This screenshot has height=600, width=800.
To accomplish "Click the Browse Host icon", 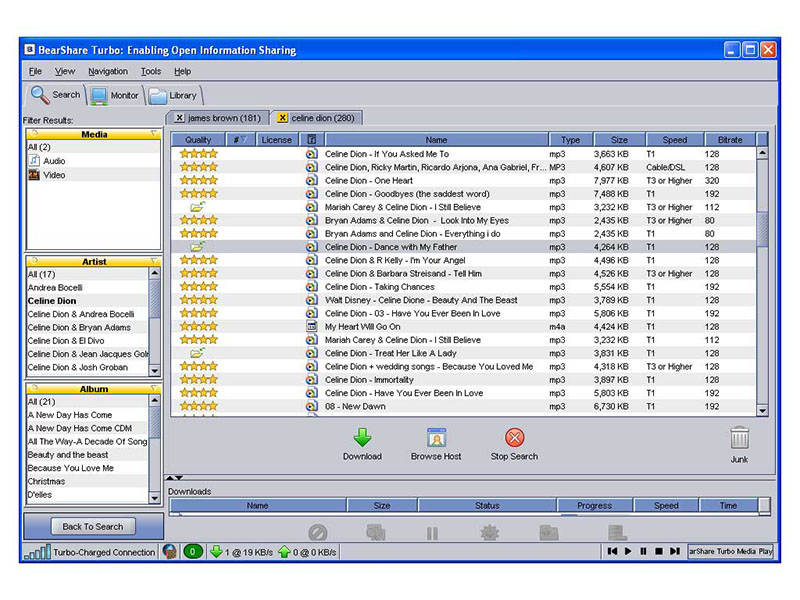I will click(x=436, y=438).
